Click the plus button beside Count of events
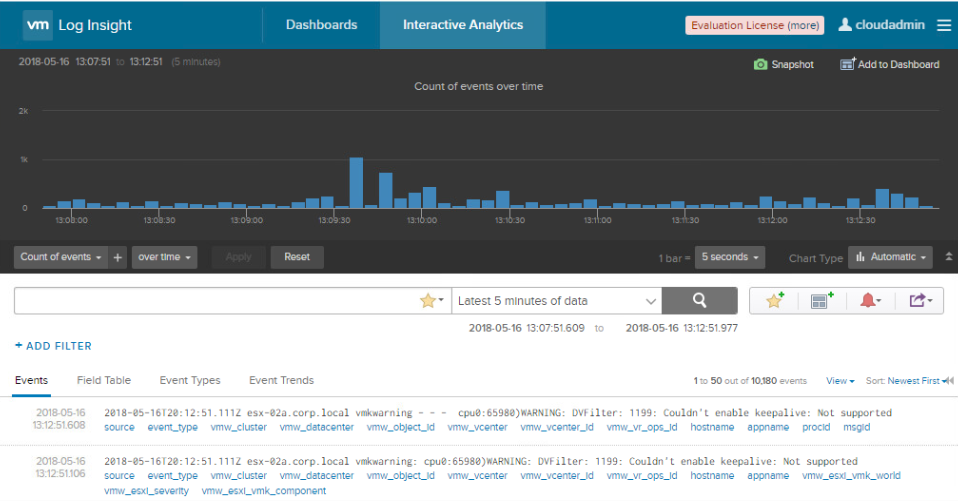Image resolution: width=958 pixels, height=501 pixels. pos(117,257)
